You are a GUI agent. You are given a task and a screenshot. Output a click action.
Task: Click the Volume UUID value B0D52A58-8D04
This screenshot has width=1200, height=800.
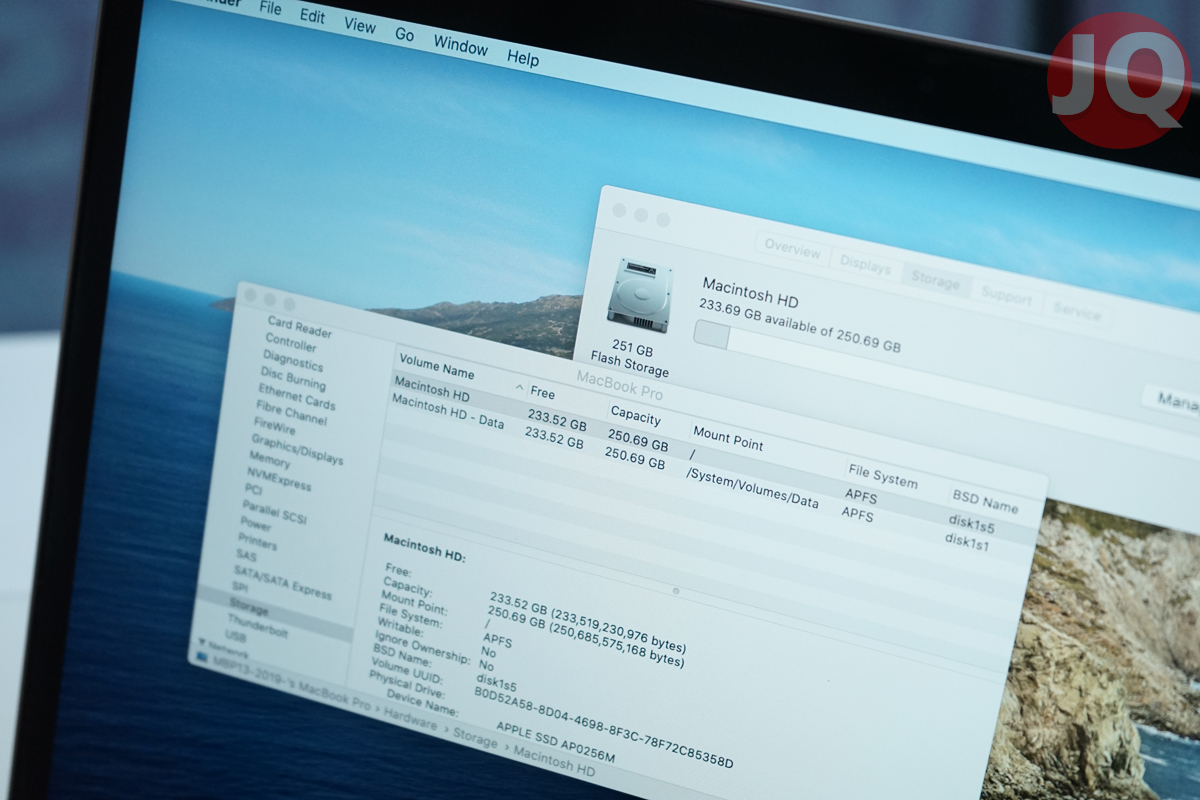603,729
